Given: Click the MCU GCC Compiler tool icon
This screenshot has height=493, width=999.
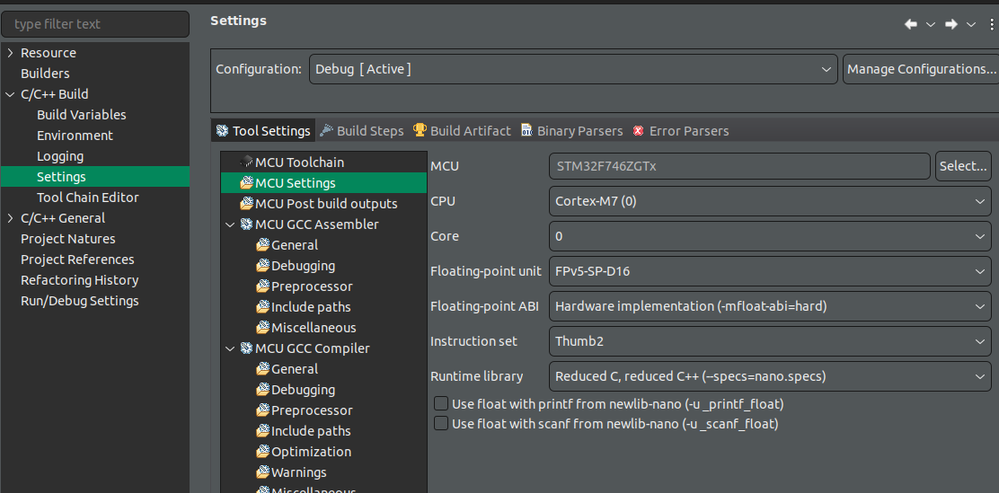Looking at the screenshot, I should (246, 349).
